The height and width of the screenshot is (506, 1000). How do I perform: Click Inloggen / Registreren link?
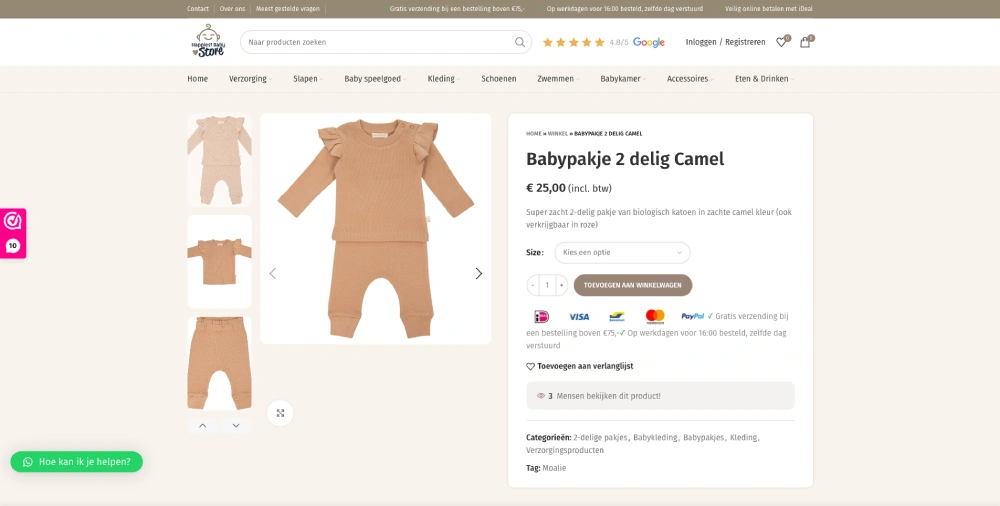725,42
